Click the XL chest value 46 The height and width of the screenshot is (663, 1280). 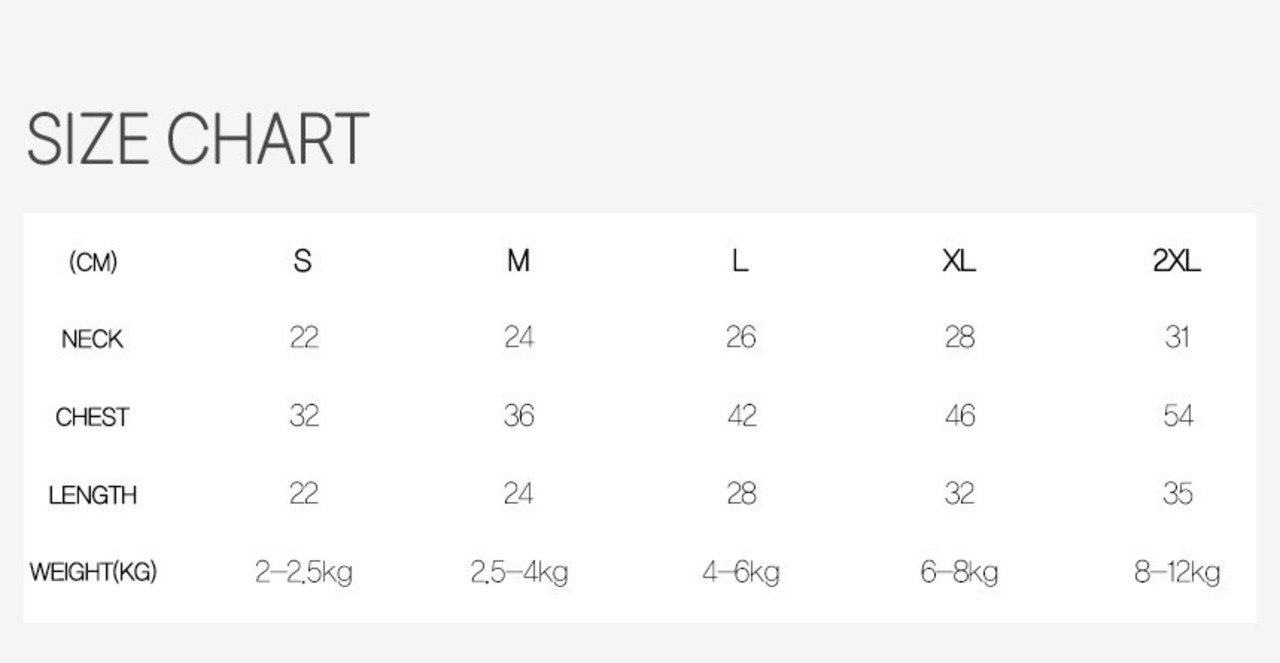coord(959,416)
